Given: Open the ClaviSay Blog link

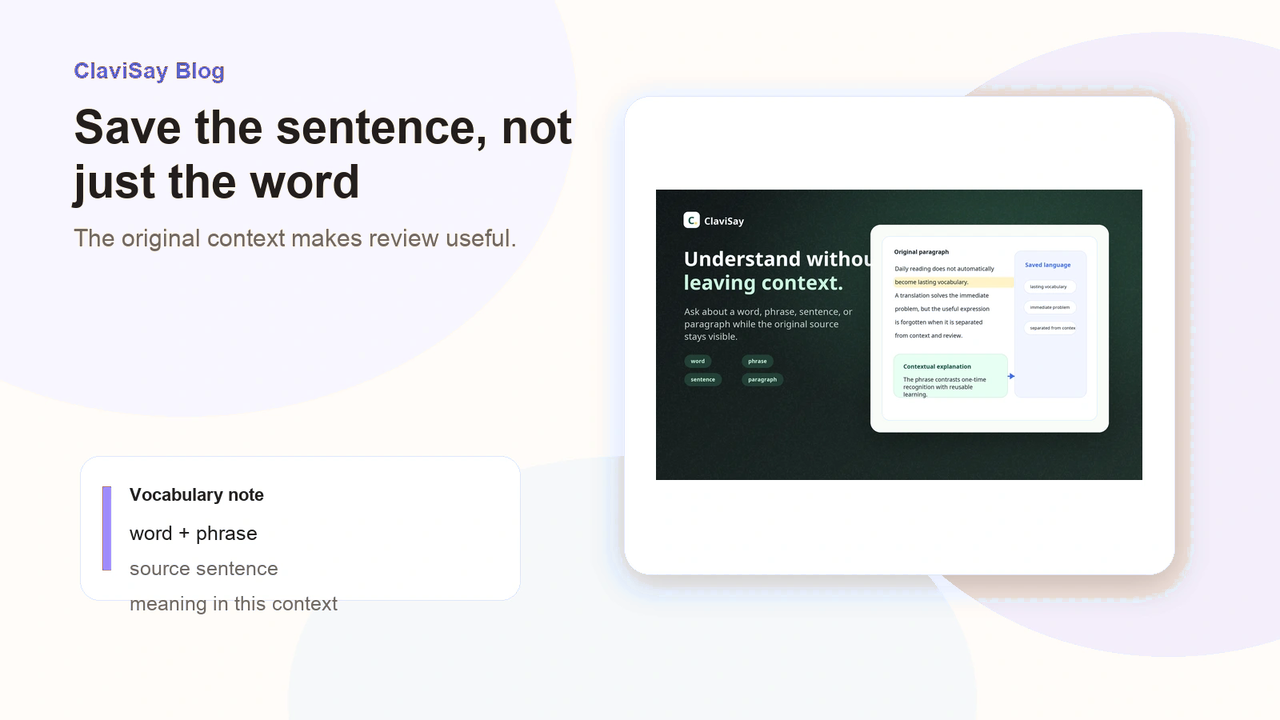Looking at the screenshot, I should tap(149, 71).
